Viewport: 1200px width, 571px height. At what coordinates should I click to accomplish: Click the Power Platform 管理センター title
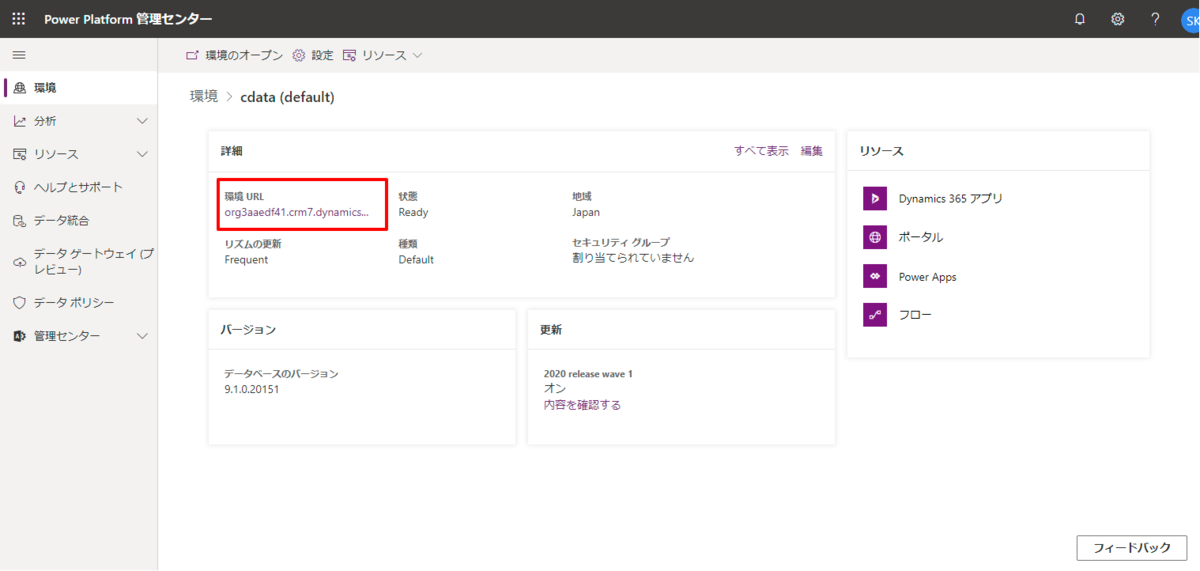128,19
